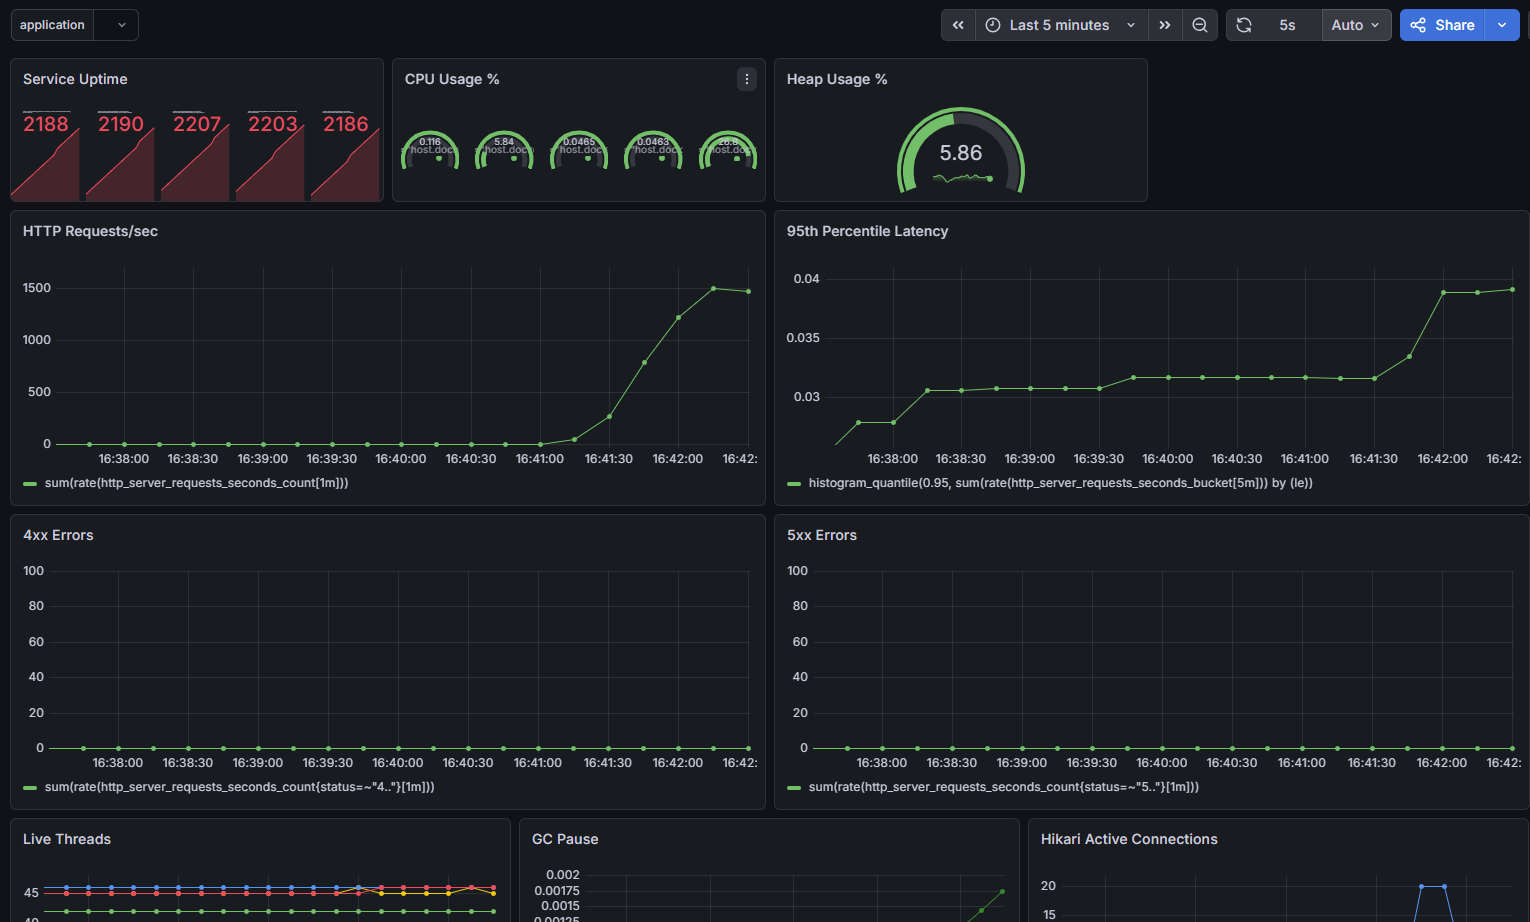Viewport: 1530px width, 922px height.
Task: Click the CPU Usage % panel title
Action: coord(452,79)
